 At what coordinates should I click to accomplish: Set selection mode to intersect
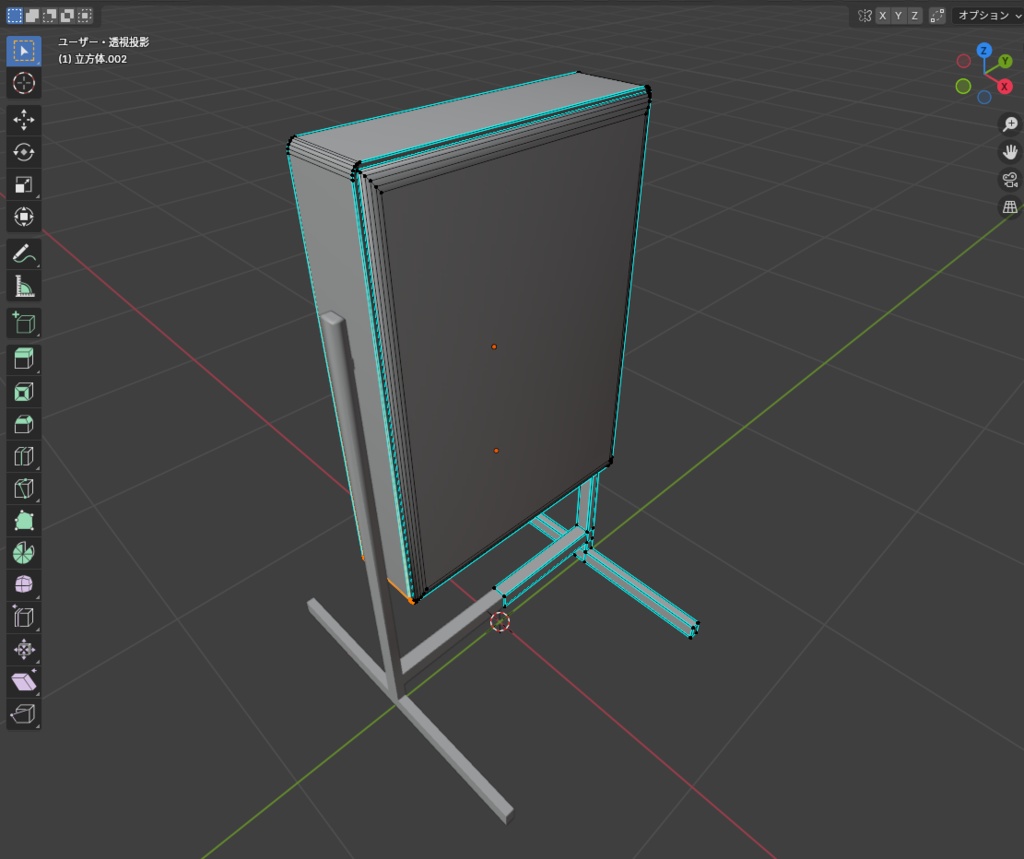click(85, 15)
